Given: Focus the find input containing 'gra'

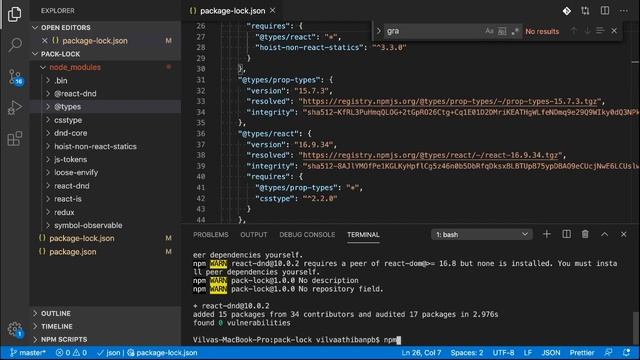Looking at the screenshot, I should coord(433,31).
